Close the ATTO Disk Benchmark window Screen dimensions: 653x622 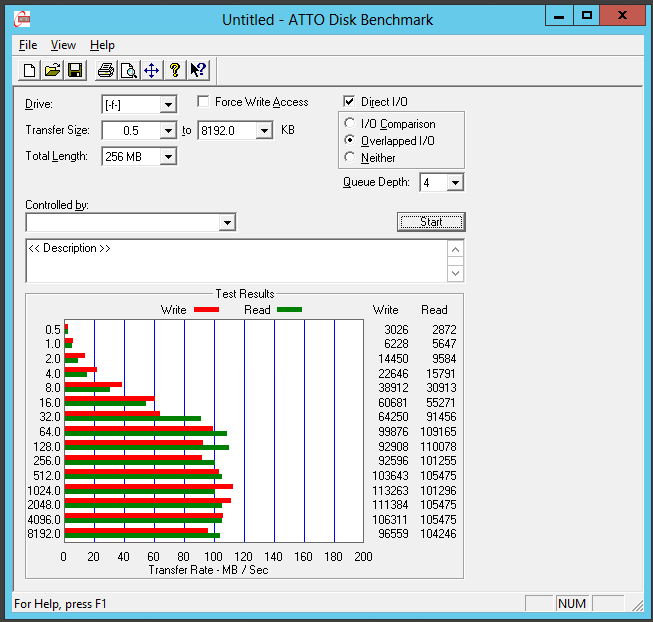pyautogui.click(x=622, y=16)
